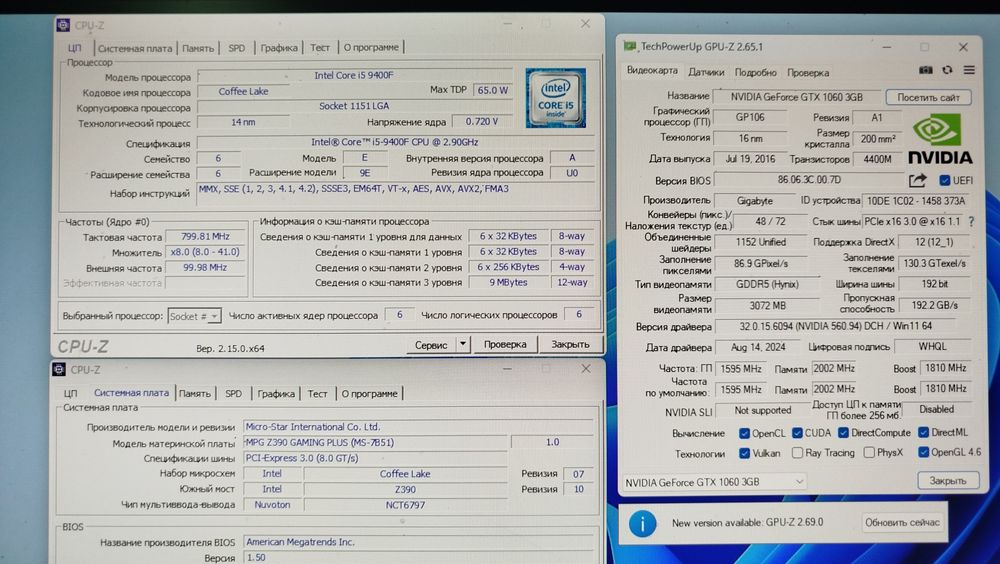Click the motherboard model field MPG Z390
The width and height of the screenshot is (1000, 564).
376,442
